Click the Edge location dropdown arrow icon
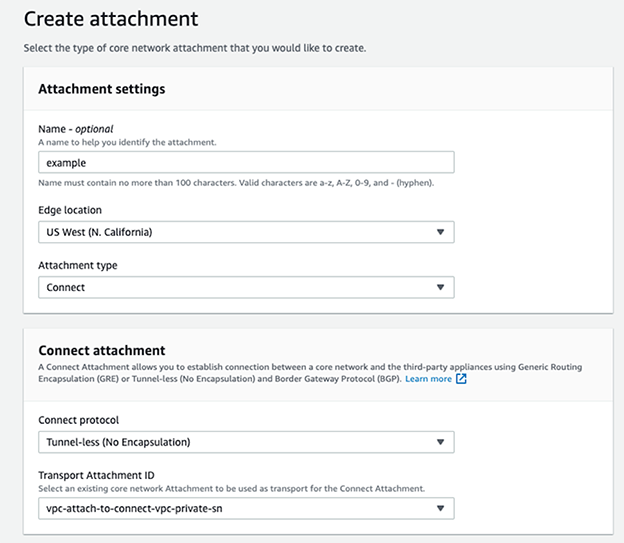Screen dimensions: 624x543 (440, 233)
